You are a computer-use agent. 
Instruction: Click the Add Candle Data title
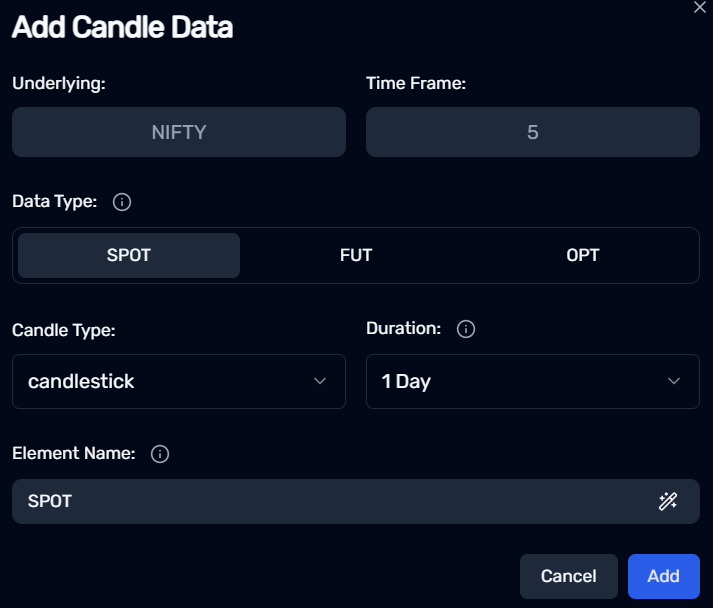pos(122,27)
